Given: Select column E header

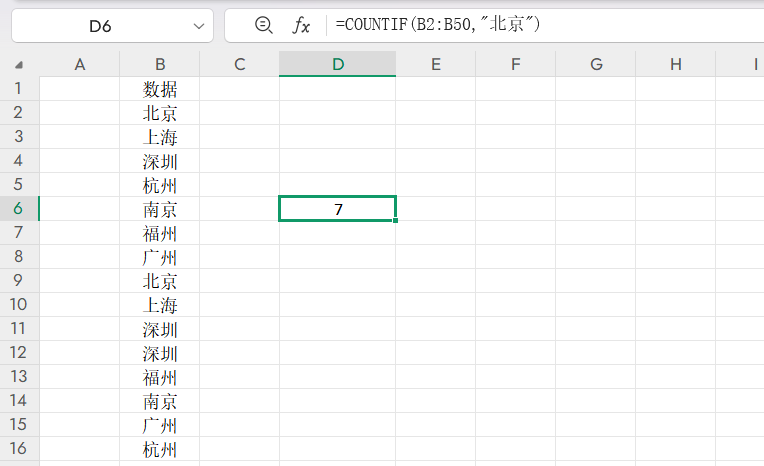Looking at the screenshot, I should click(436, 64).
